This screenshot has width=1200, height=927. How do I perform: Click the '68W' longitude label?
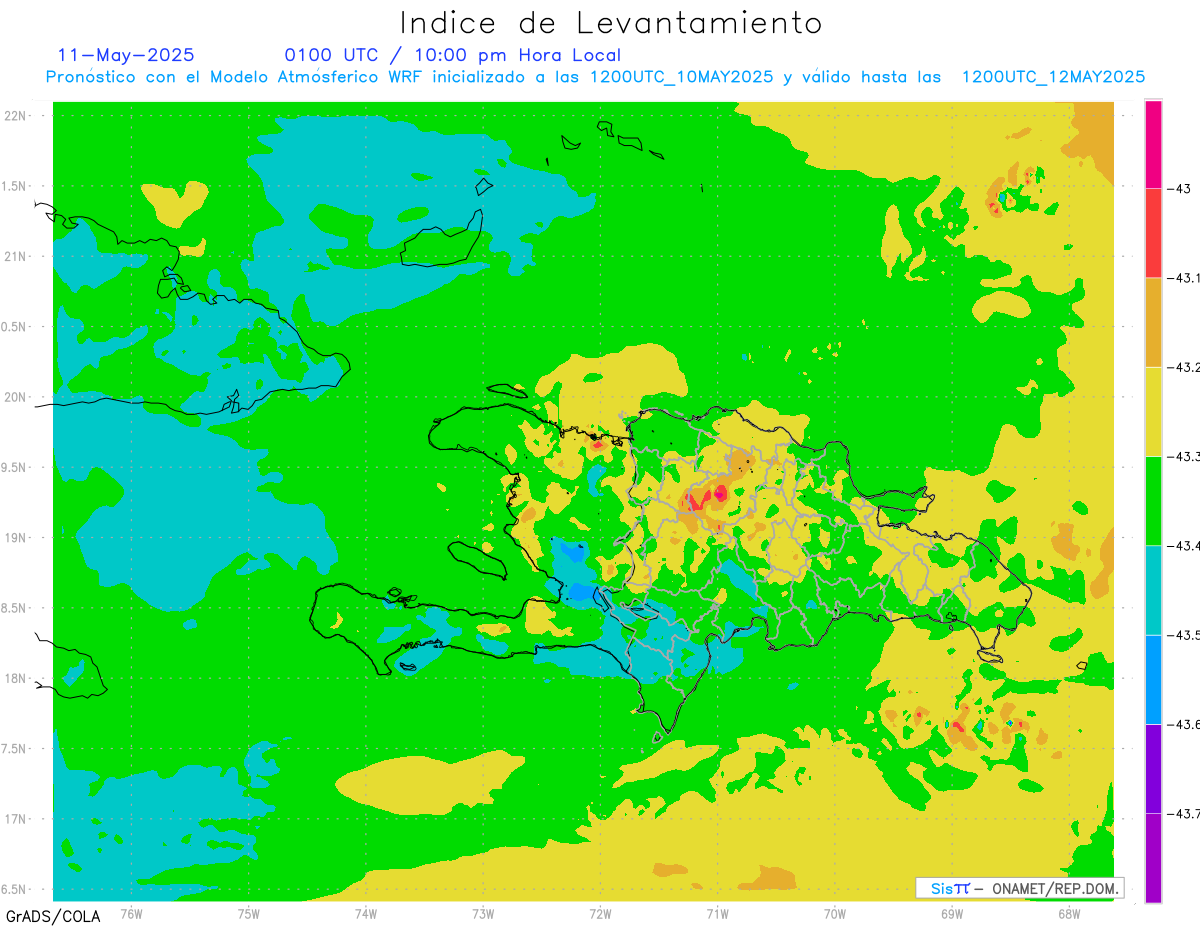(1069, 913)
